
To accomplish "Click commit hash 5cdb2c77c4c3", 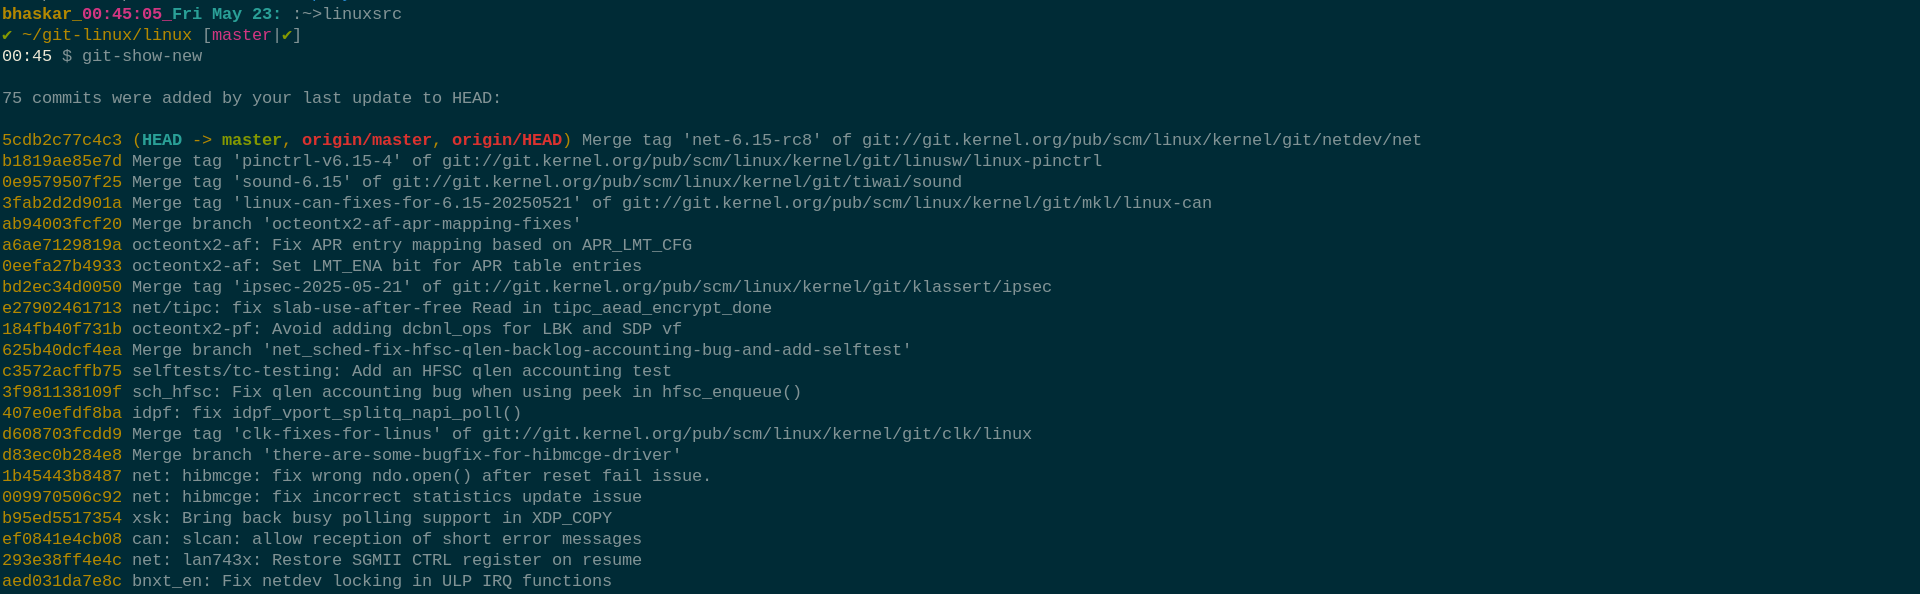I will tap(62, 140).
